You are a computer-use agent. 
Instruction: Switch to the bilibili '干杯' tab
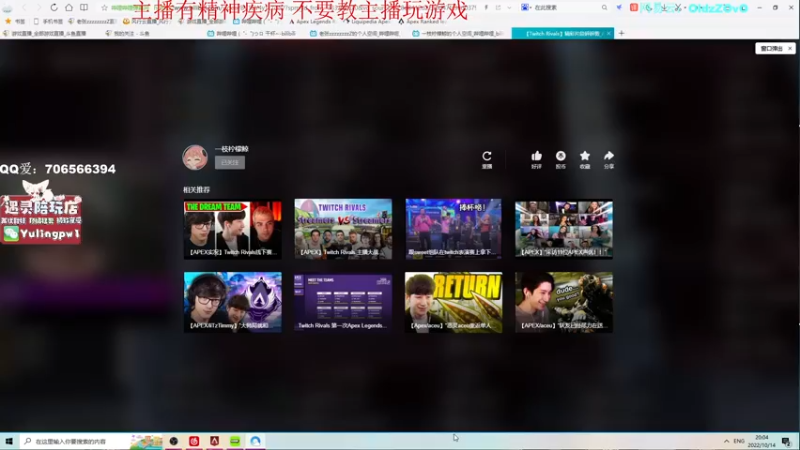(254, 33)
